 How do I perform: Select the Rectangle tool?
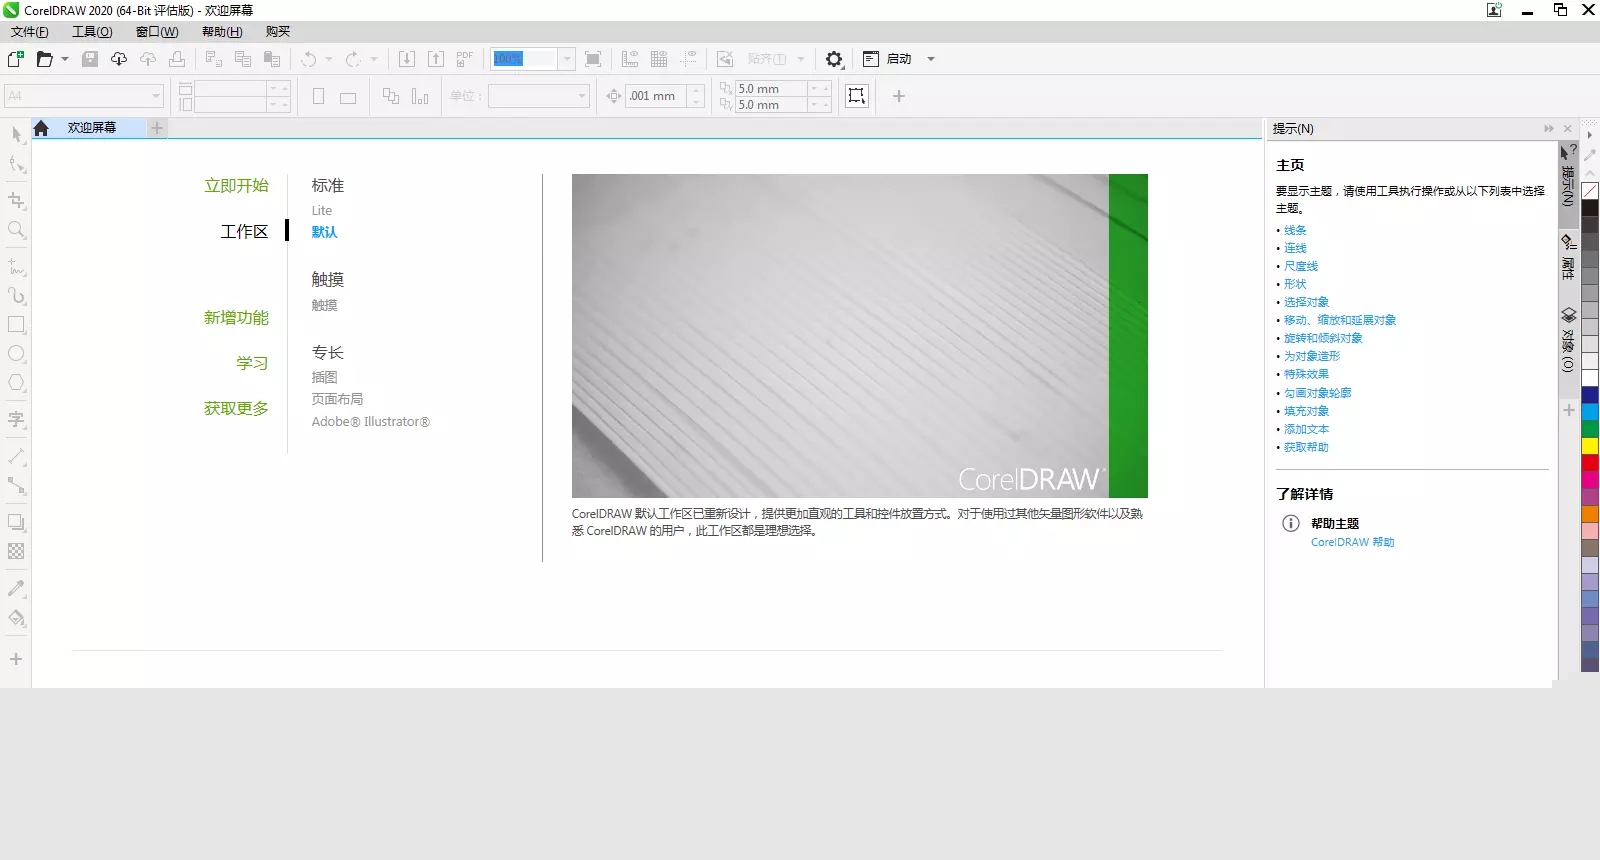click(x=16, y=325)
